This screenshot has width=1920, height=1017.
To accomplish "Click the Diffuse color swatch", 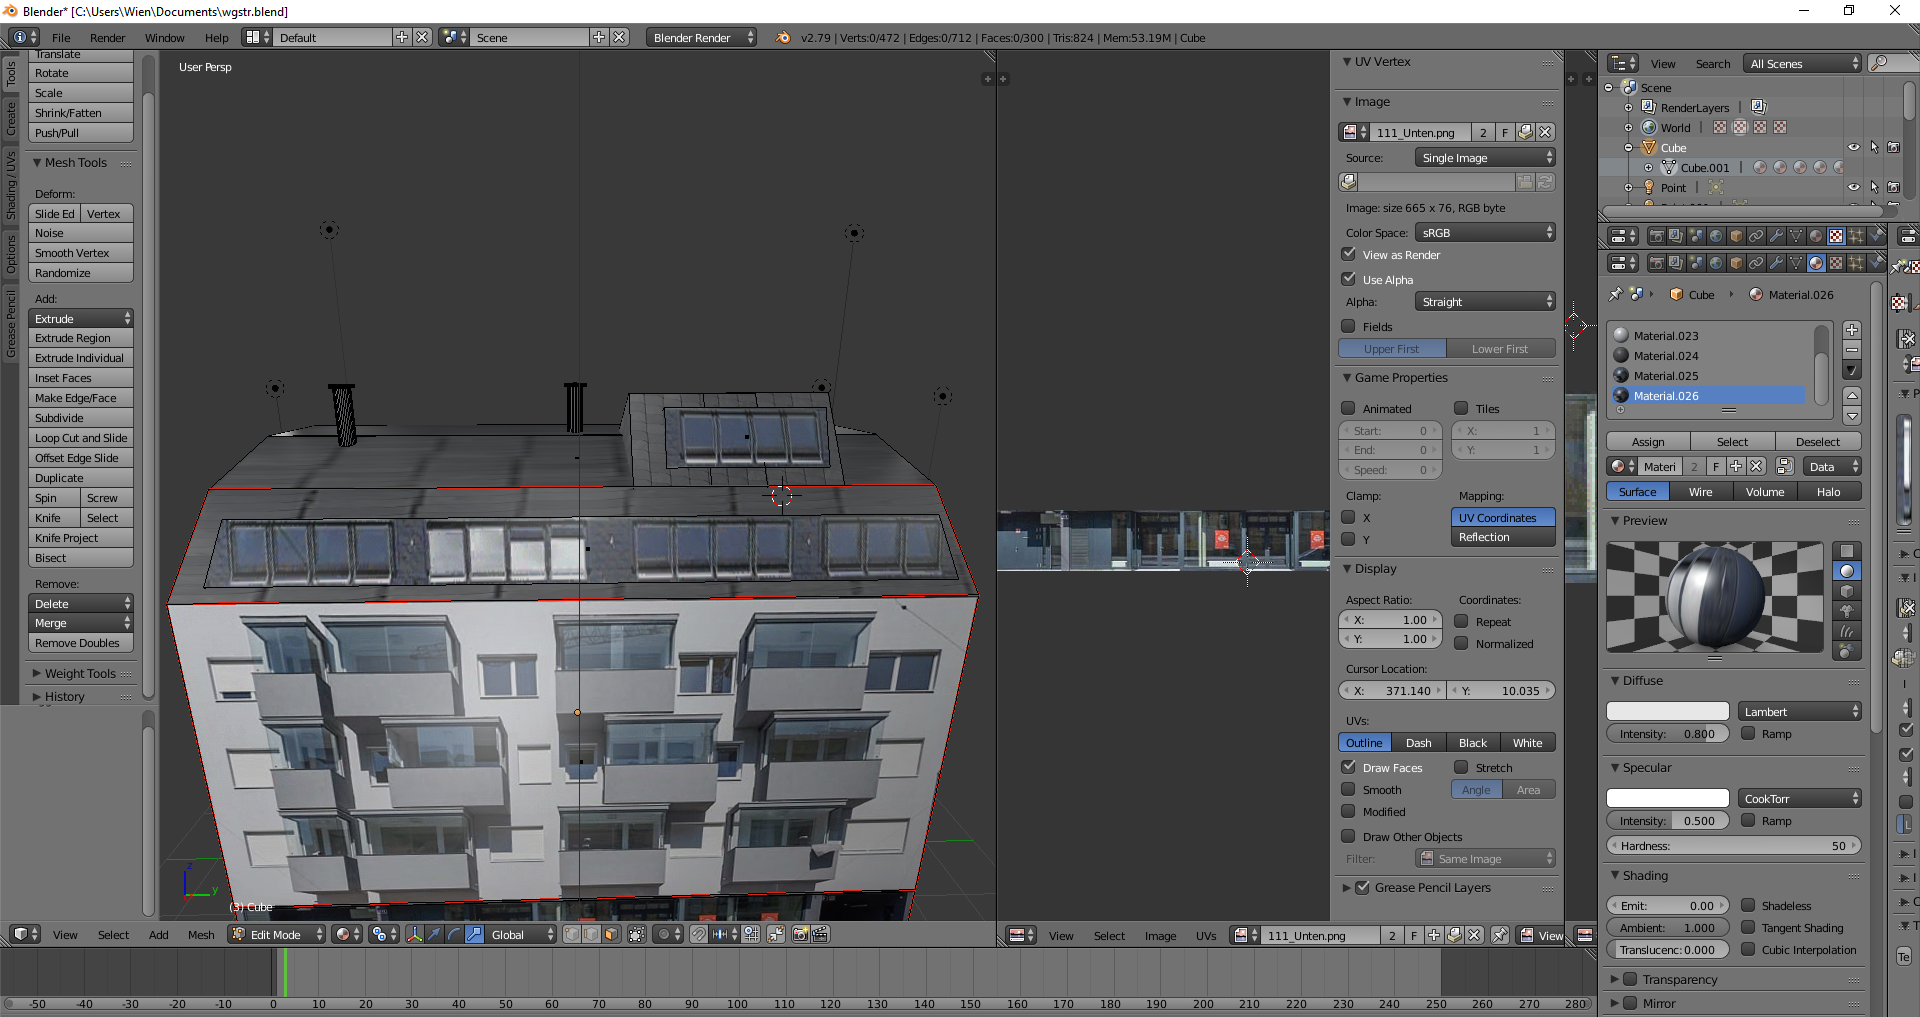I will (x=1667, y=711).
